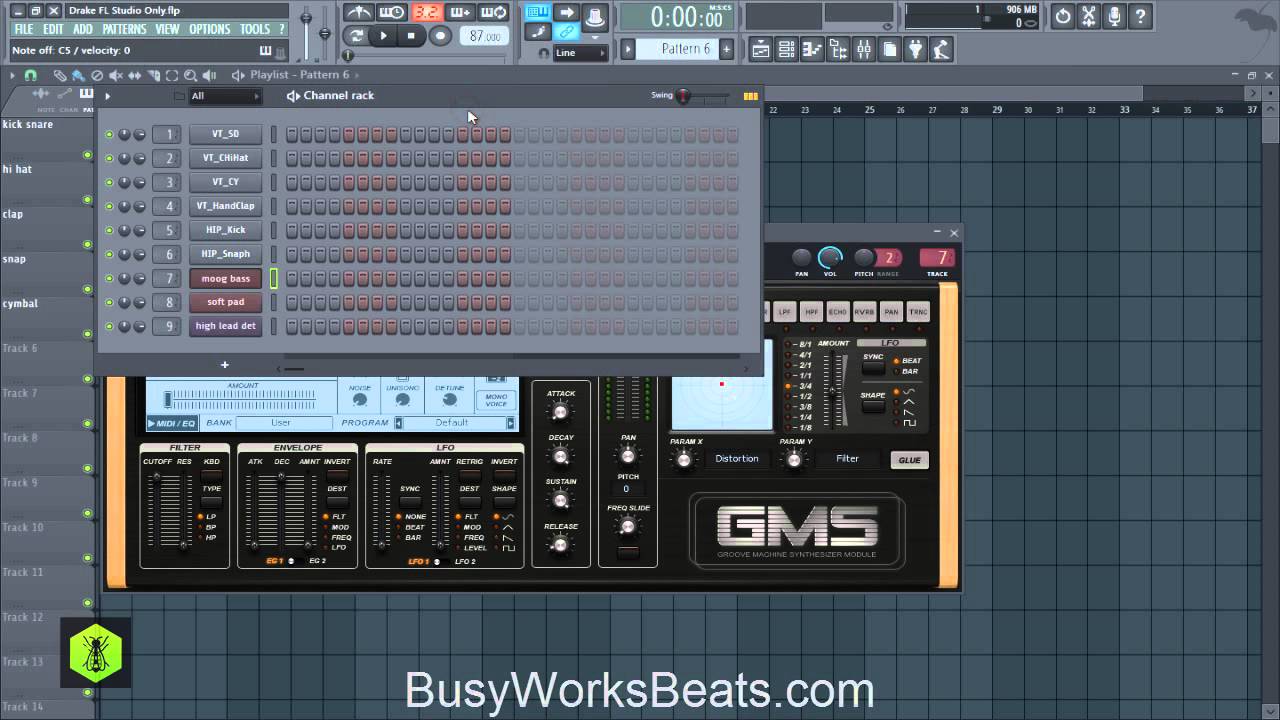Click the tempo field showing 87

484,36
